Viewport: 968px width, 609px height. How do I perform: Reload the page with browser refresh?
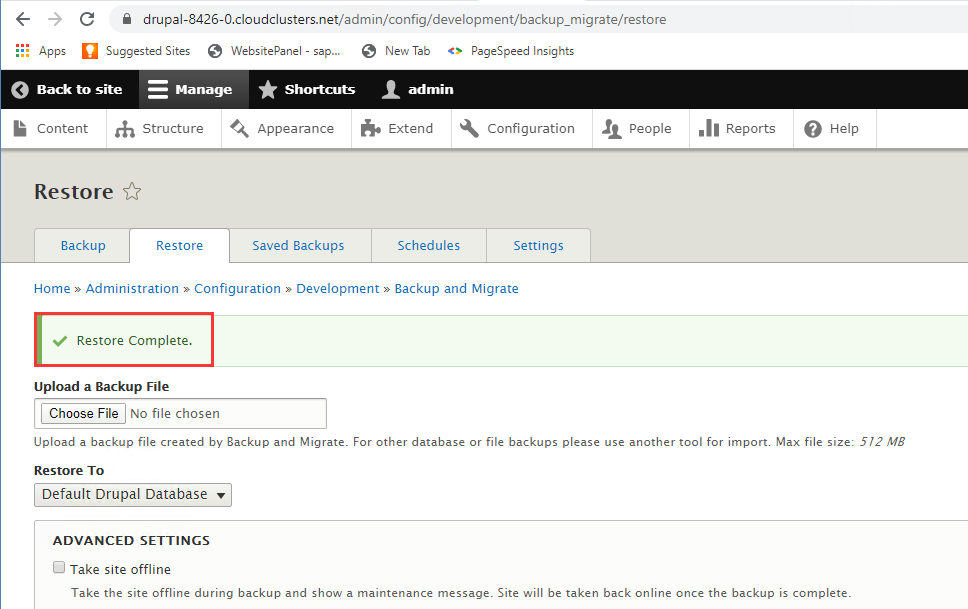(x=87, y=19)
